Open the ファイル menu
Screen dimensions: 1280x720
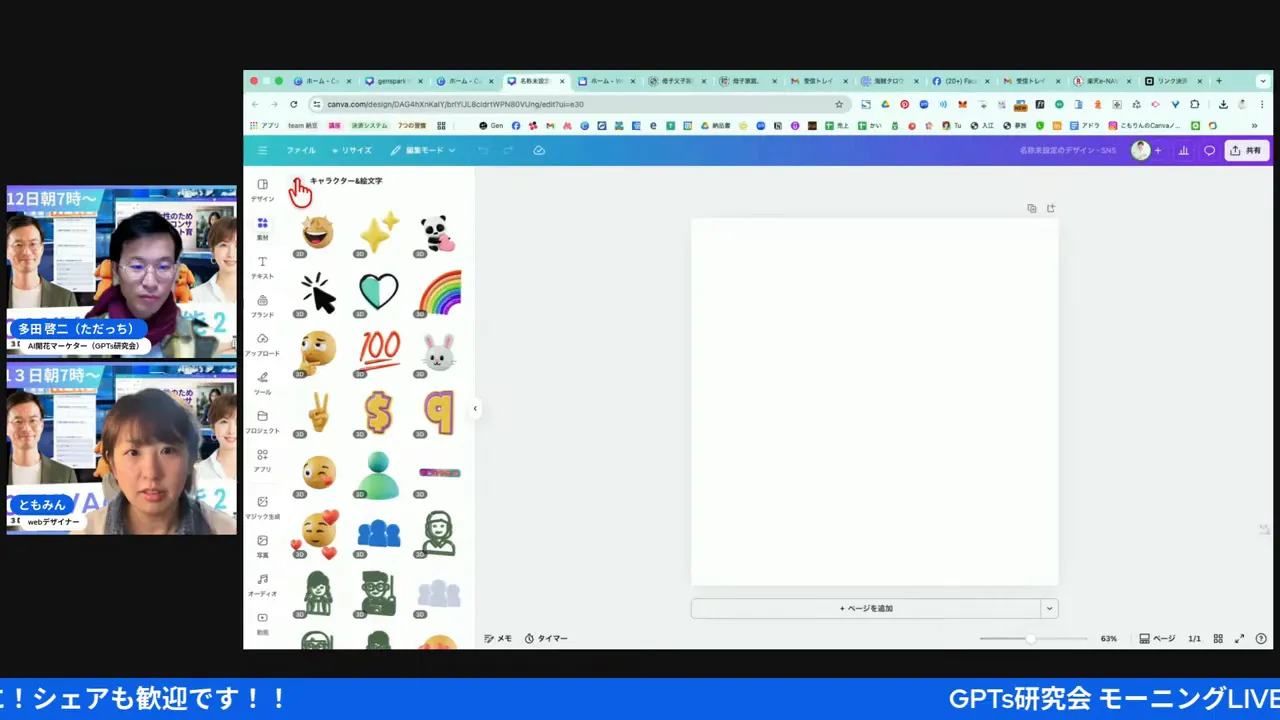point(301,150)
